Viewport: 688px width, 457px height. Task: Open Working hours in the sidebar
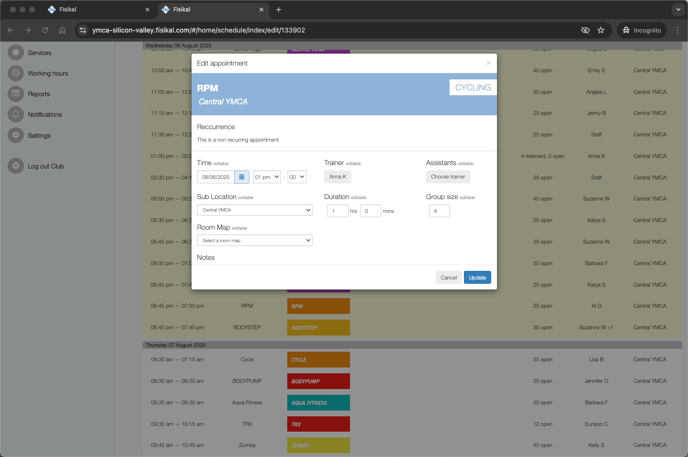click(48, 73)
